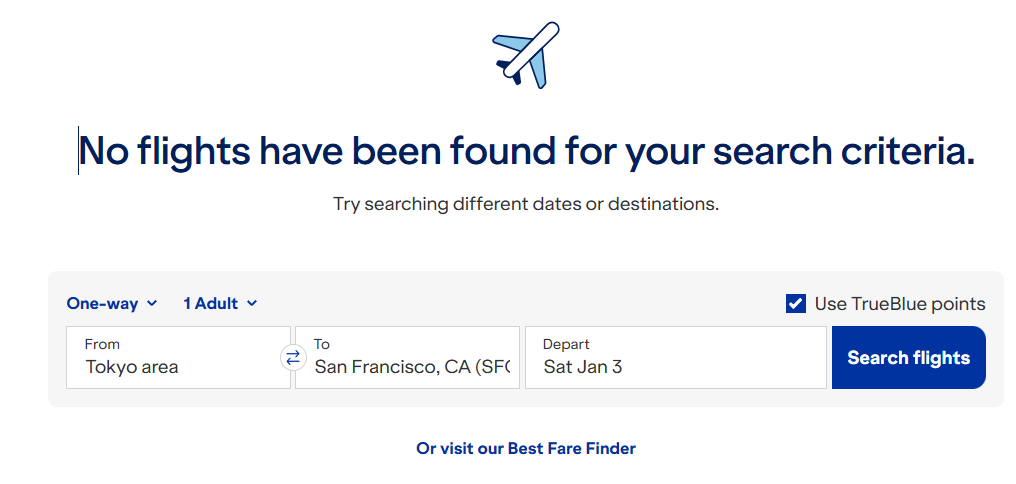This screenshot has height=484, width=1016.
Task: Uncheck the Use TrueBlue points checkbox
Action: click(796, 304)
